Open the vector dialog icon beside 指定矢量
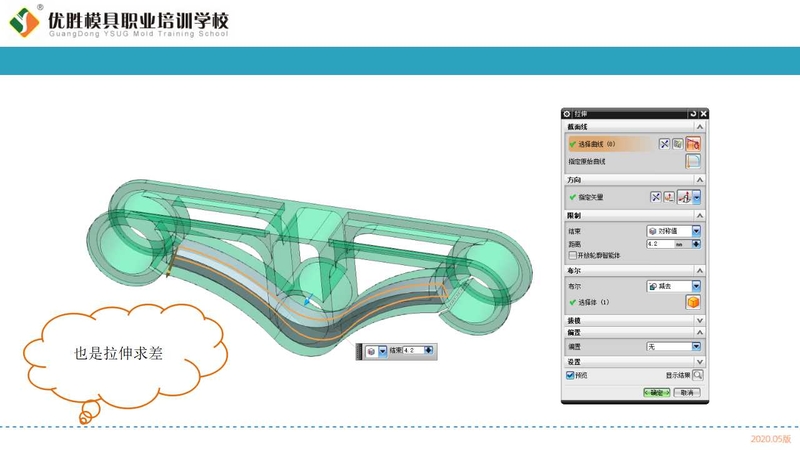This screenshot has width=800, height=450. [x=670, y=197]
